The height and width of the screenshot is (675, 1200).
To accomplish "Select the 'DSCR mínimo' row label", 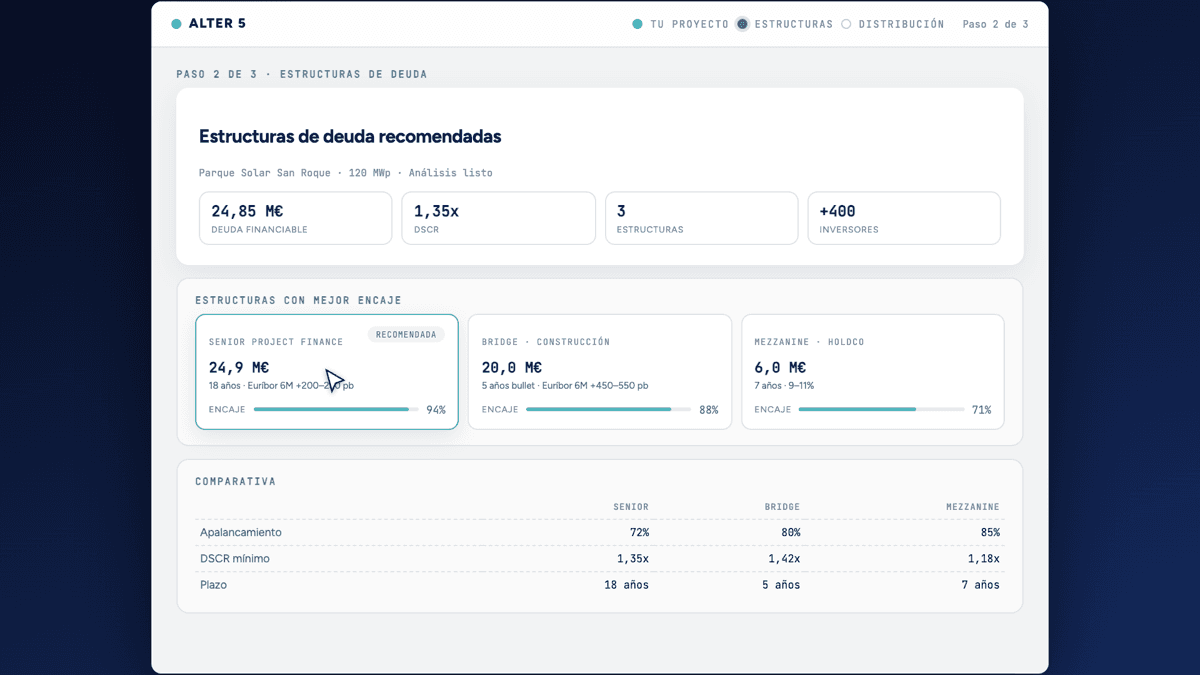I will tap(235, 559).
